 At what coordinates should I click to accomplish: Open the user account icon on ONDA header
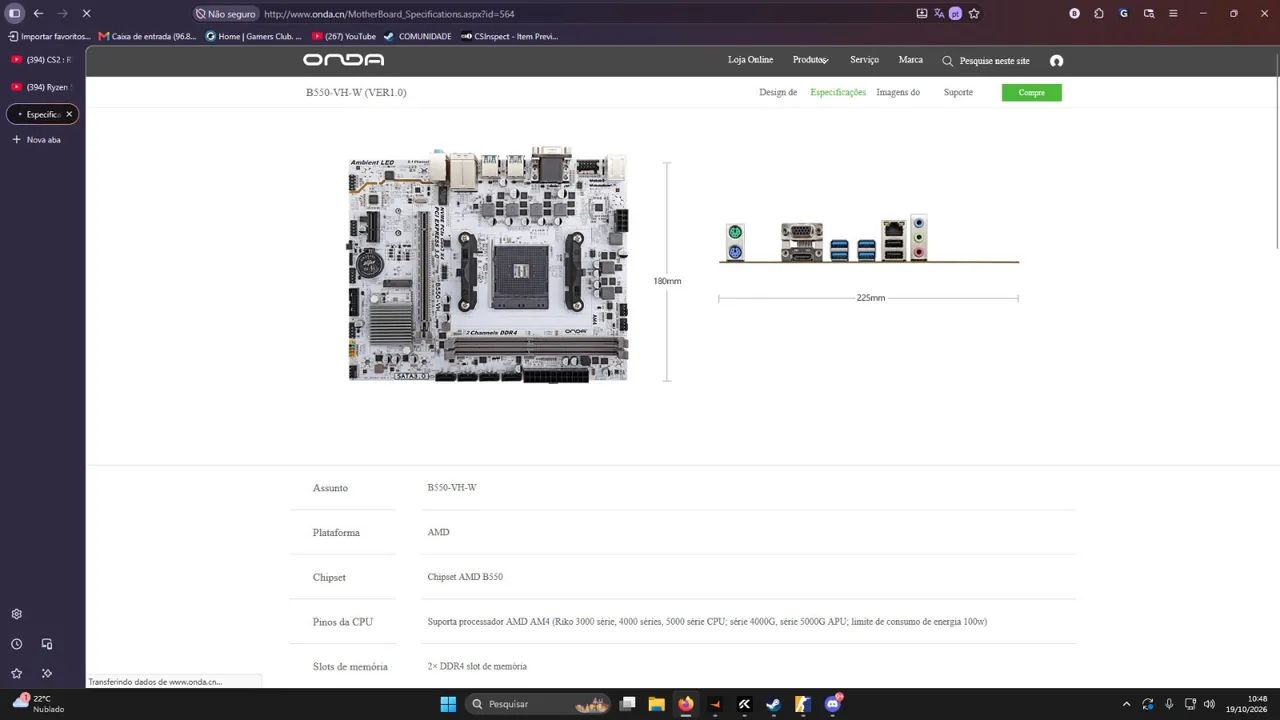point(1056,61)
